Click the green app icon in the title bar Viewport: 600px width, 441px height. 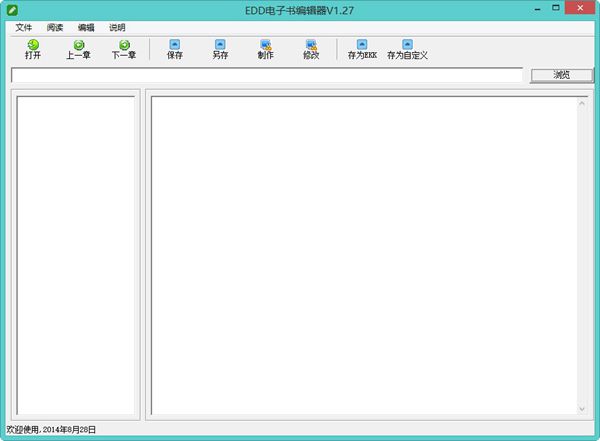coord(13,9)
